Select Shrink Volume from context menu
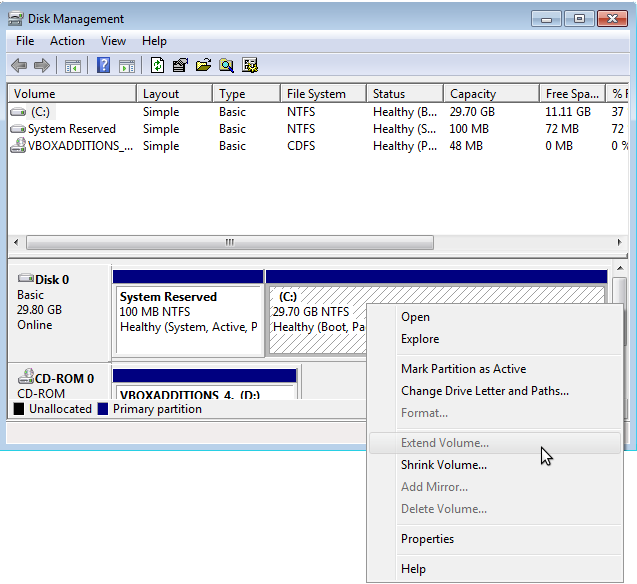 click(495, 465)
